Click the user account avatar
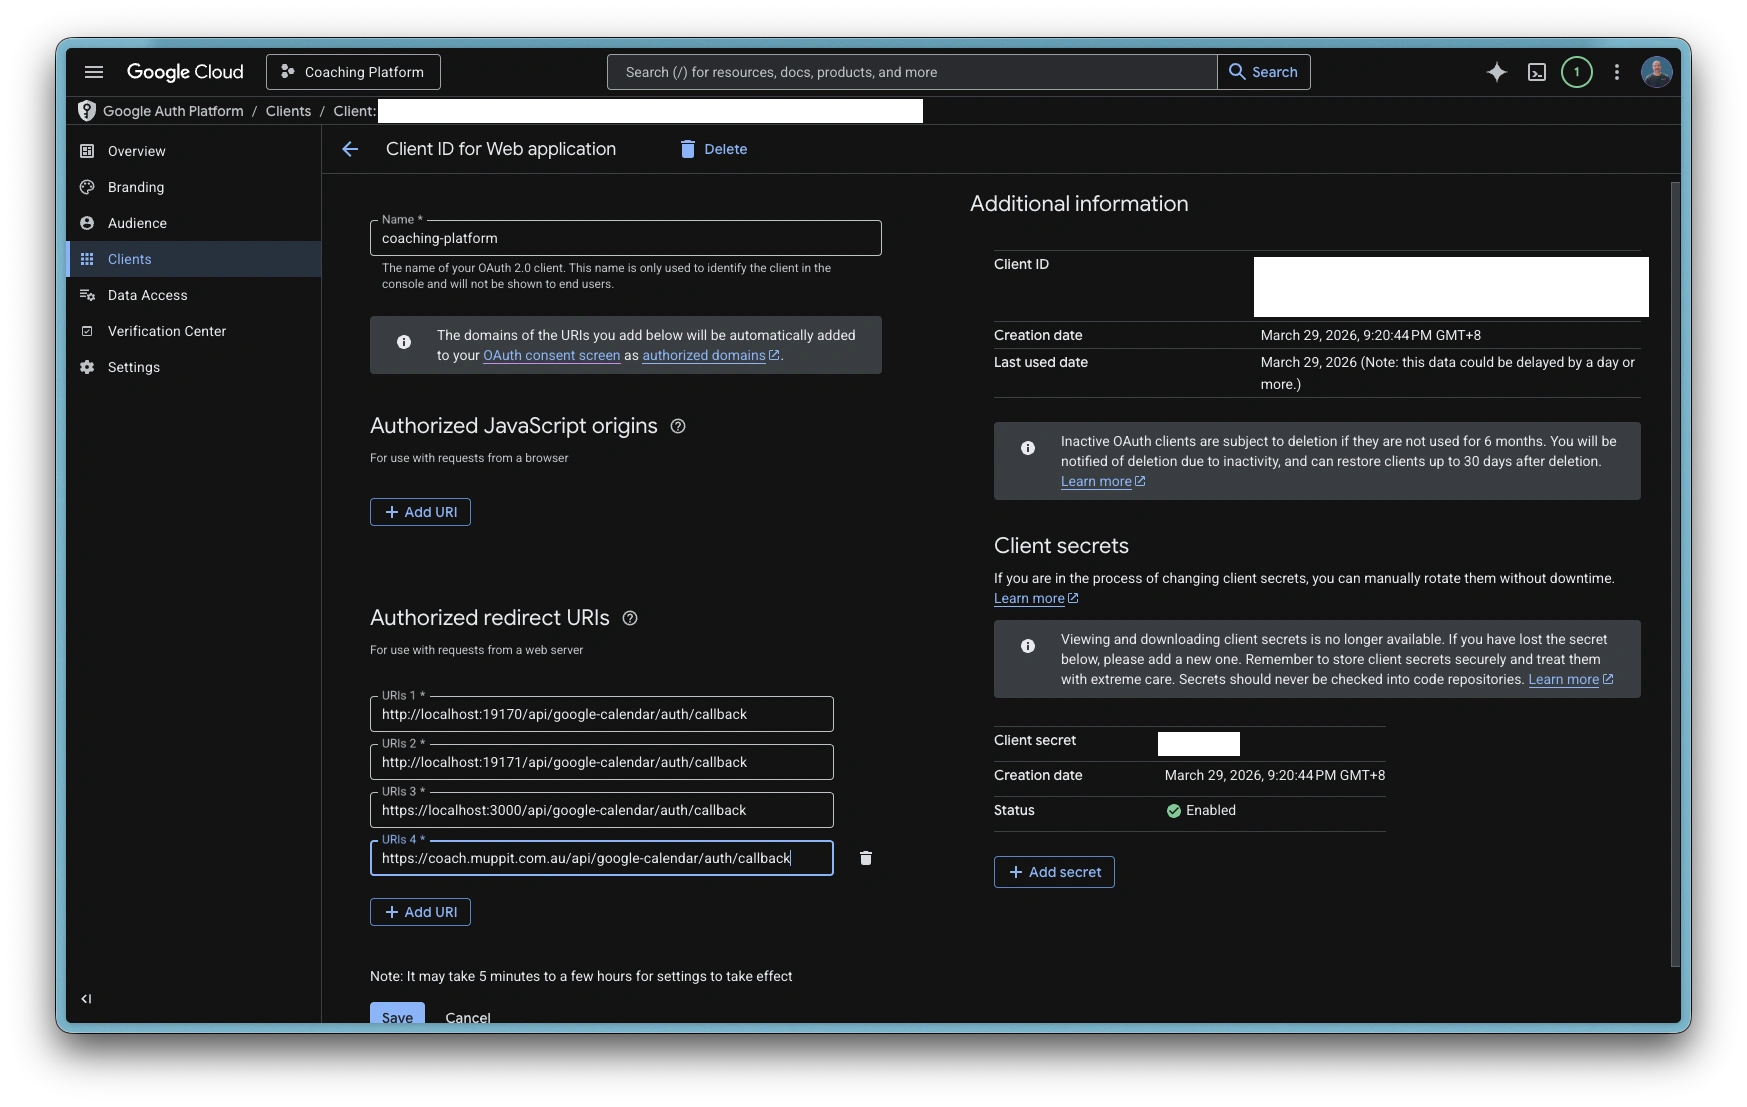This screenshot has height=1107, width=1747. pyautogui.click(x=1656, y=72)
